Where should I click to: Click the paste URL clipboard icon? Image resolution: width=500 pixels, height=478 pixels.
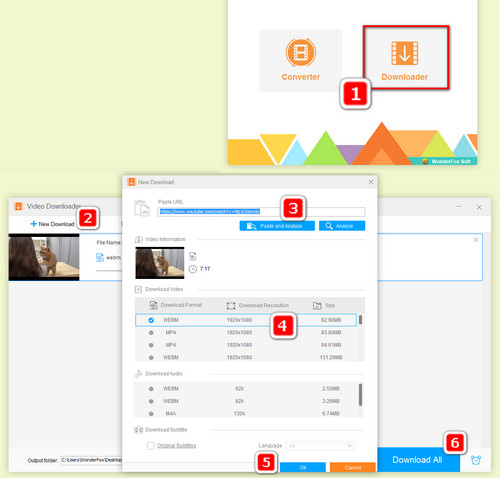(x=141, y=208)
